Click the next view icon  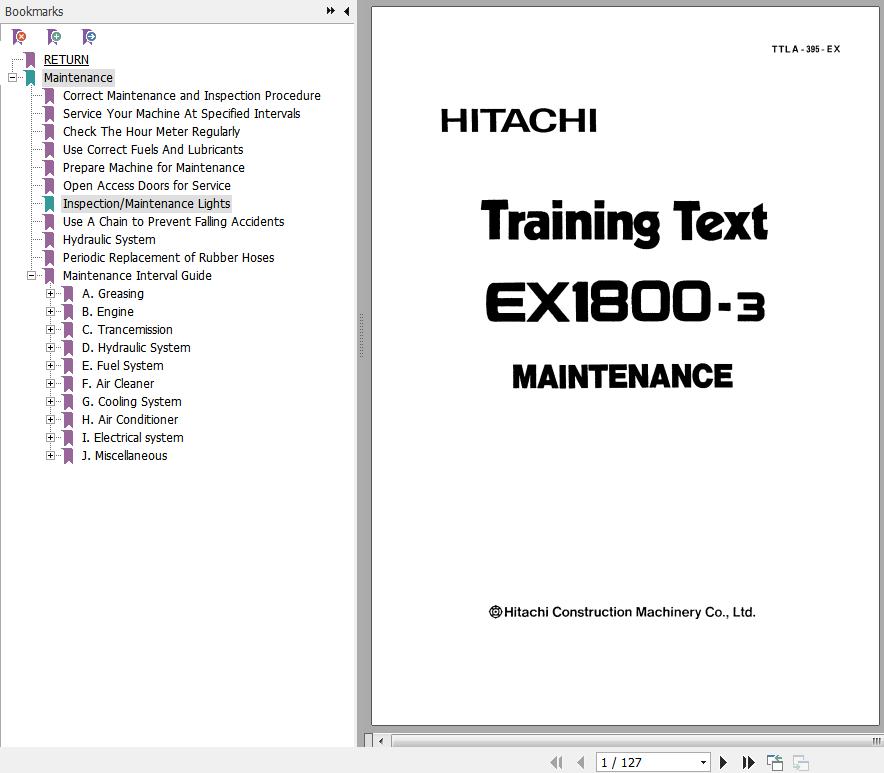pyautogui.click(x=801, y=762)
